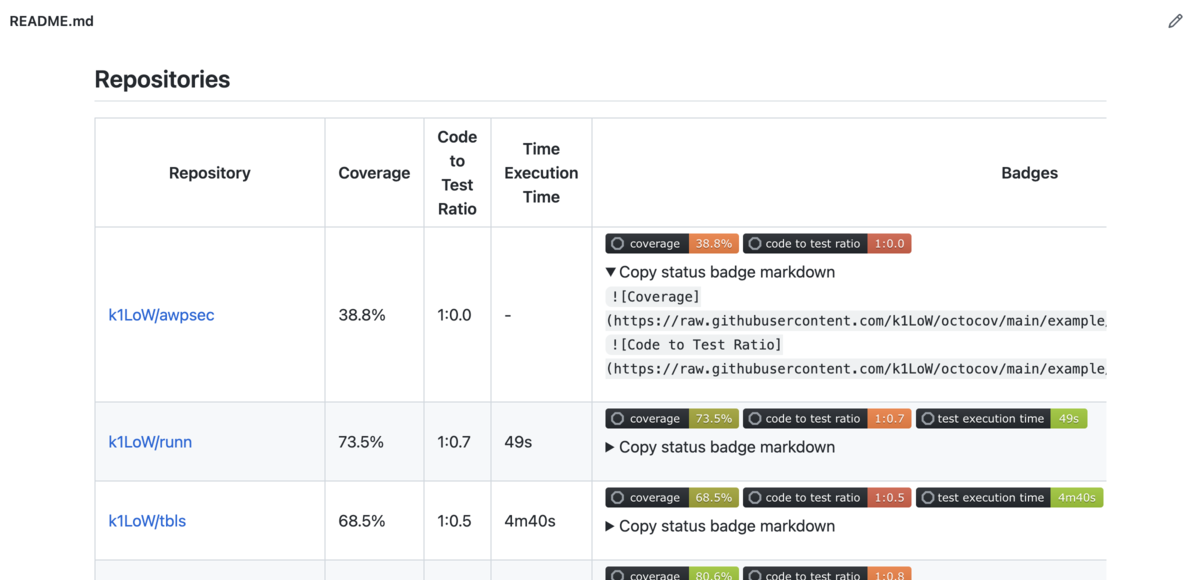The height and width of the screenshot is (580, 1200).
Task: Click the runn coverage 73.5% badge
Action: click(x=672, y=419)
